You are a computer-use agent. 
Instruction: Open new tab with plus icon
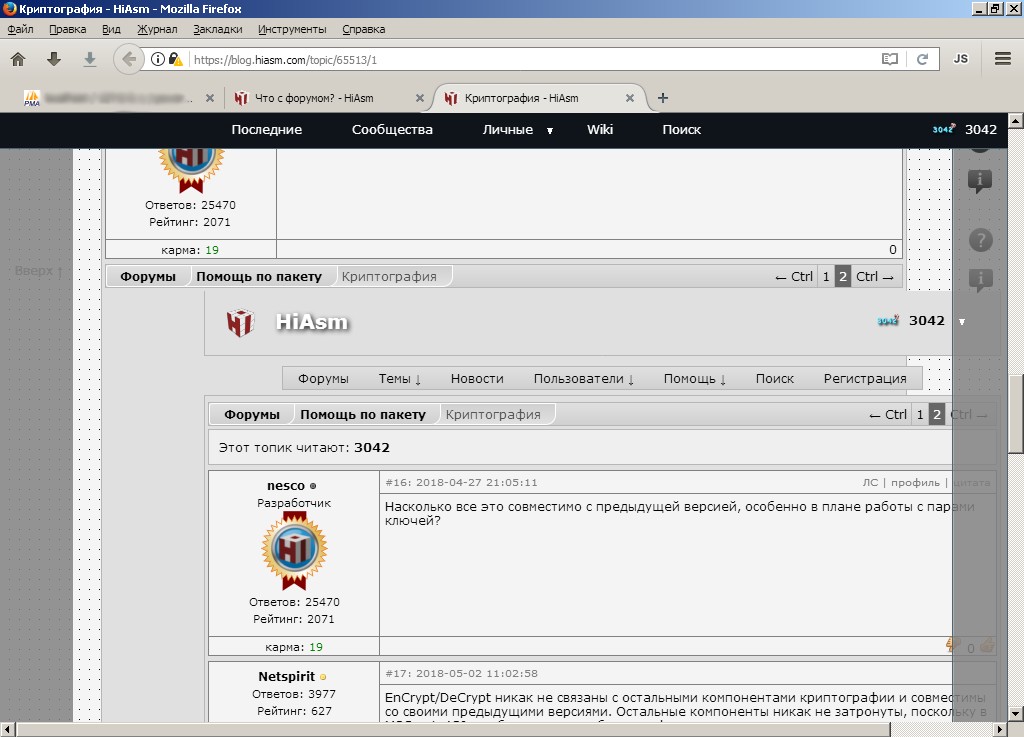click(x=663, y=98)
